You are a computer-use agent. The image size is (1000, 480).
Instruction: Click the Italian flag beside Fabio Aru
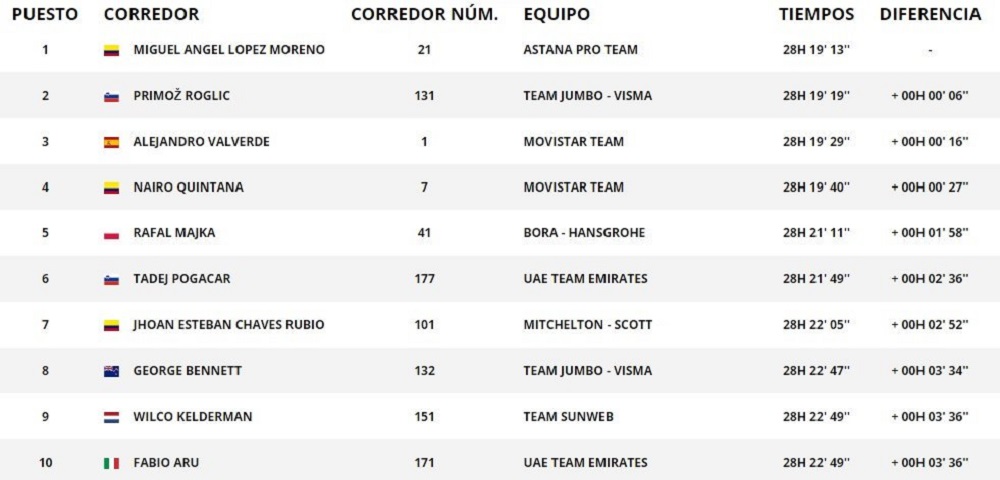111,463
